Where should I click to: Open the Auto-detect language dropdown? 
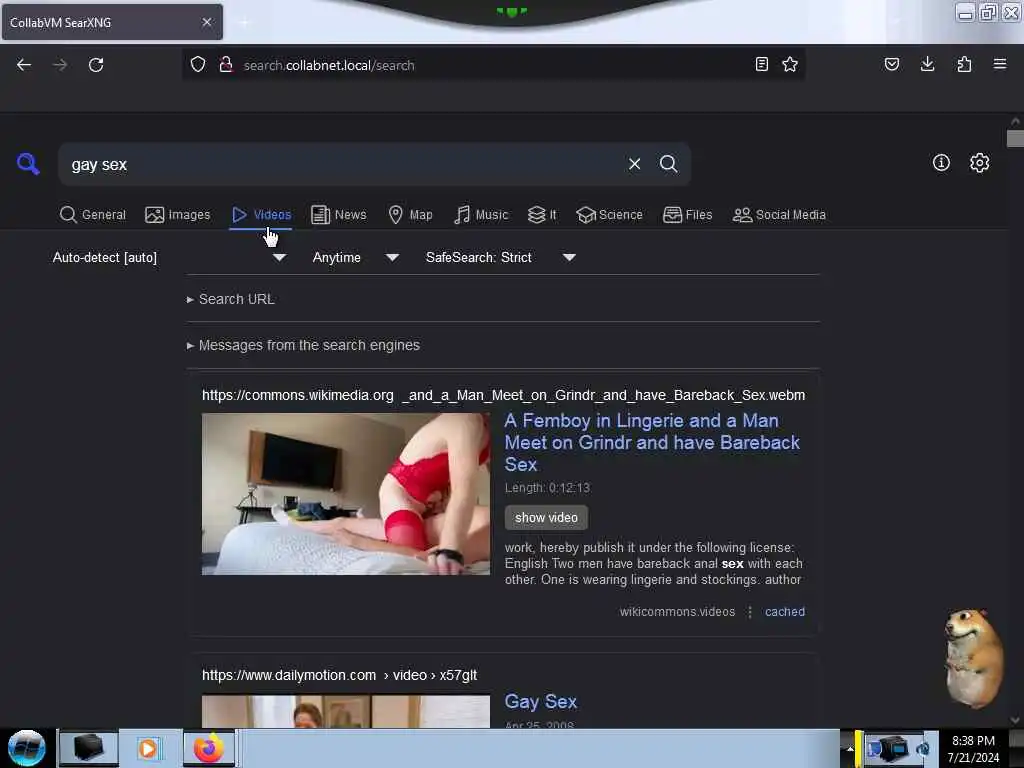pos(169,257)
